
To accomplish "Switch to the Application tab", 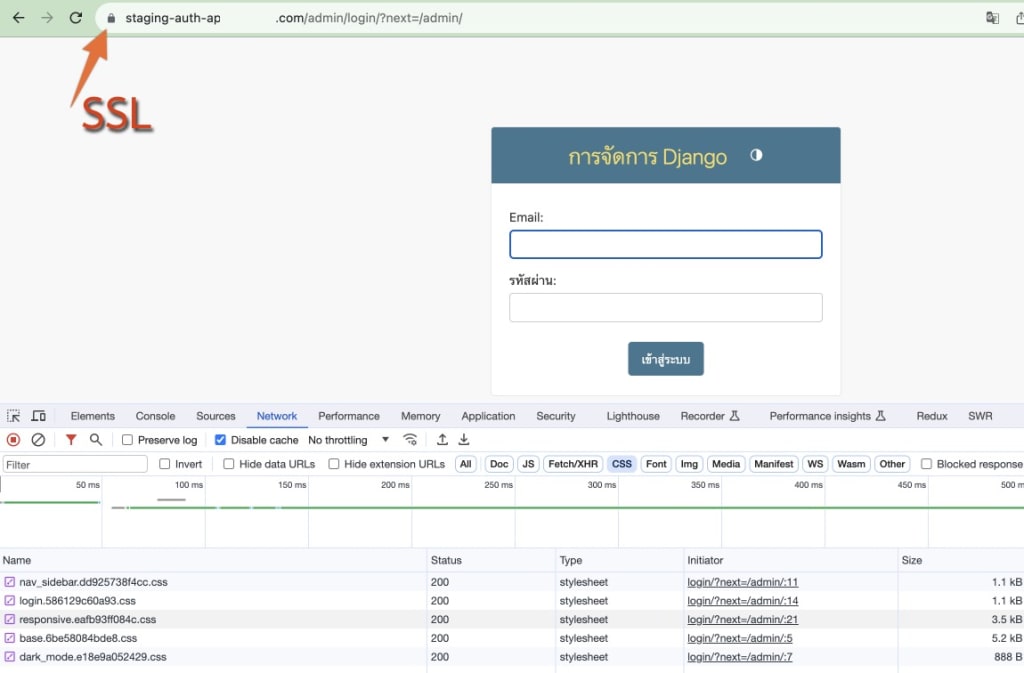I will pyautogui.click(x=488, y=416).
